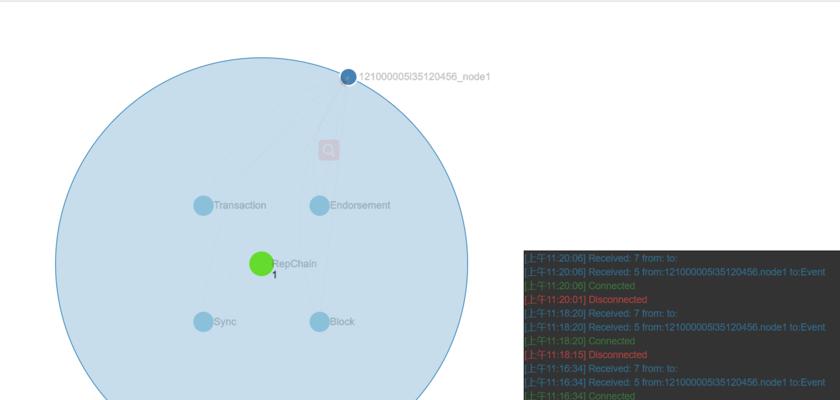Click the block count '1' under RepChain
This screenshot has width=840, height=400.
pos(275,275)
